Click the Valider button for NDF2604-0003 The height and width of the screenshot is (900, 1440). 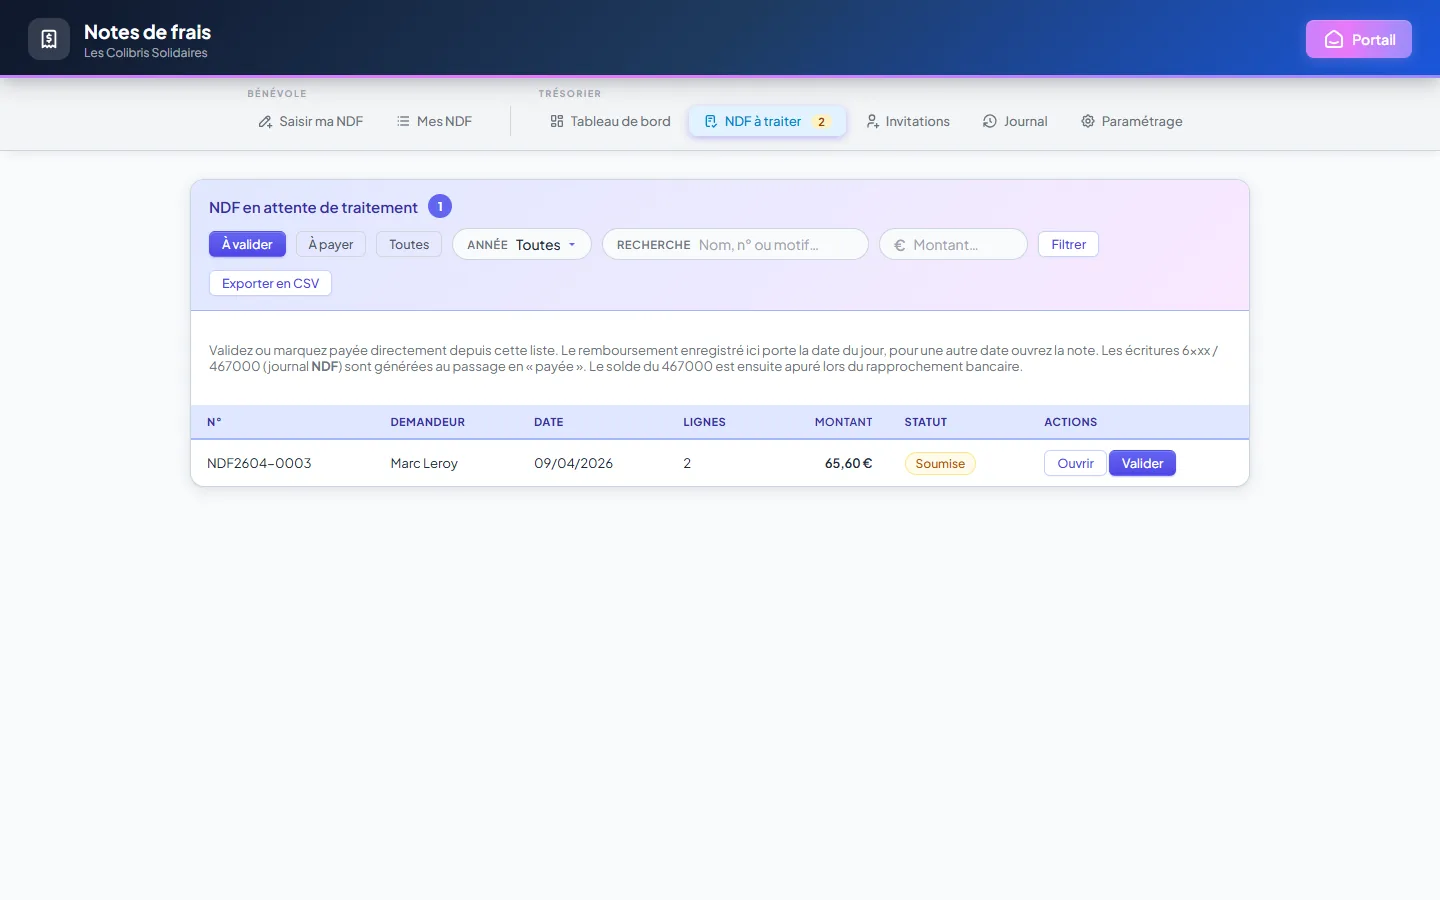(x=1142, y=463)
